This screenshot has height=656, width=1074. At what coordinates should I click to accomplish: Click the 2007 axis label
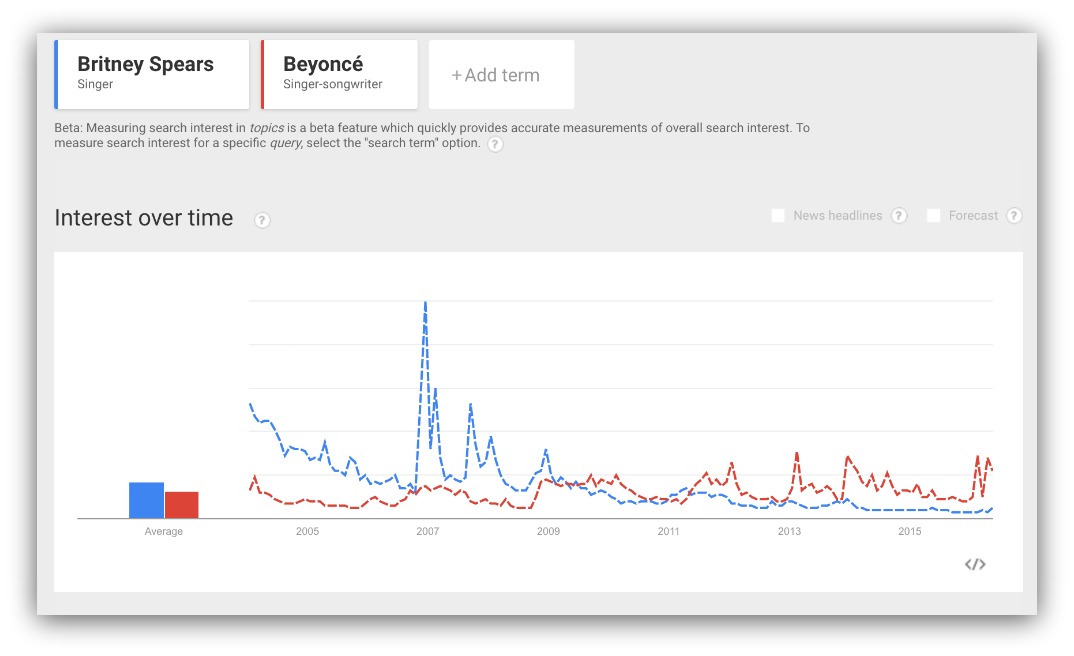click(x=427, y=531)
